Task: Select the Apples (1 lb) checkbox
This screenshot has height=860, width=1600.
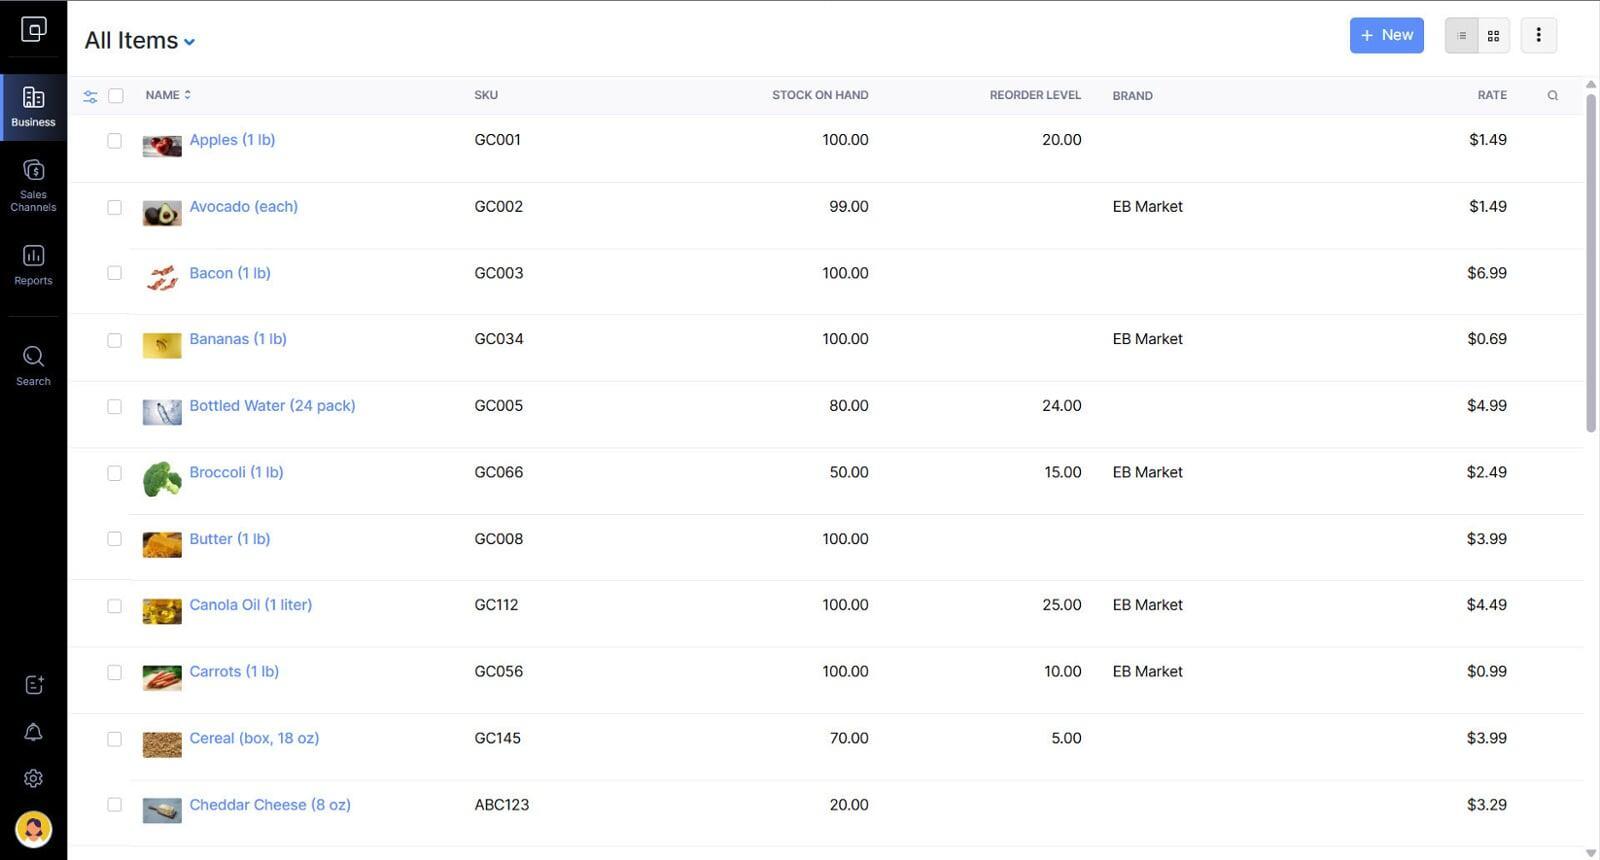Action: [115, 141]
